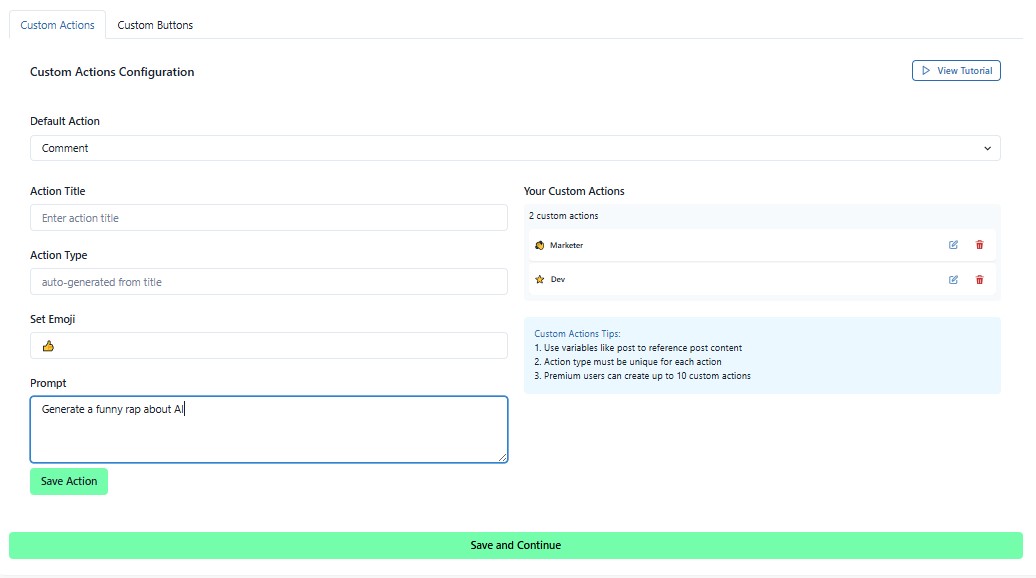Delete the Marketer action via trash icon
This screenshot has height=578, width=1036.
tap(979, 244)
